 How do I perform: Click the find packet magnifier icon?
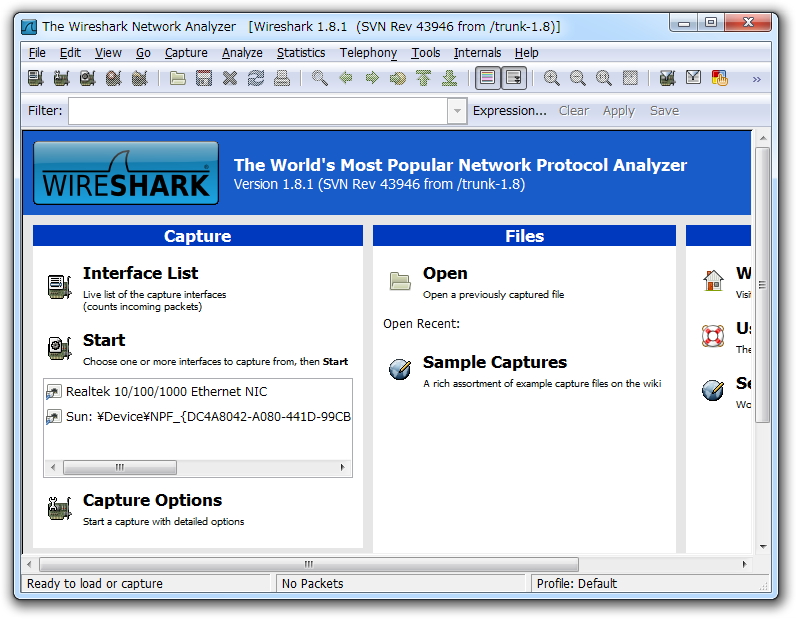click(319, 78)
